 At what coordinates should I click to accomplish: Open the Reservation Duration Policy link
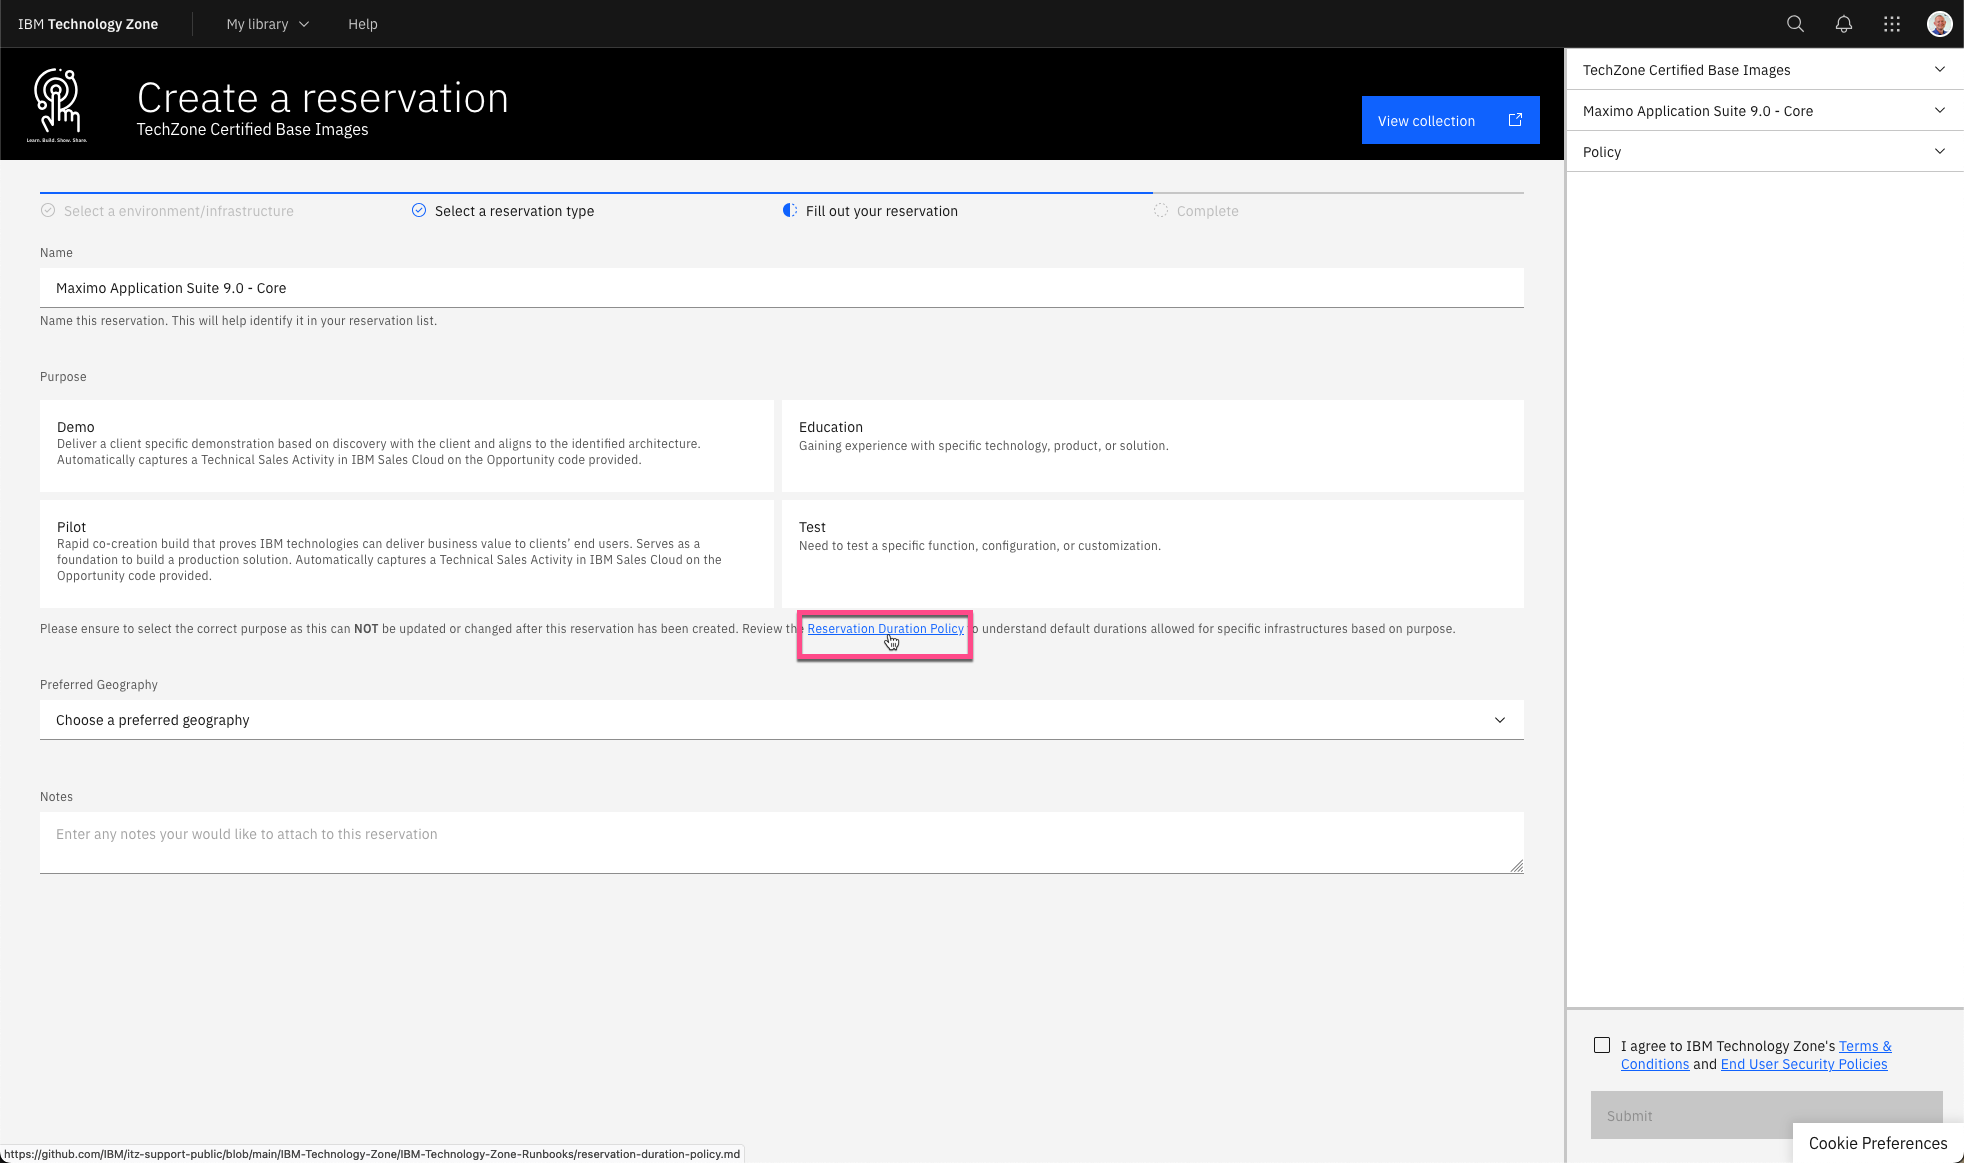pyautogui.click(x=886, y=629)
